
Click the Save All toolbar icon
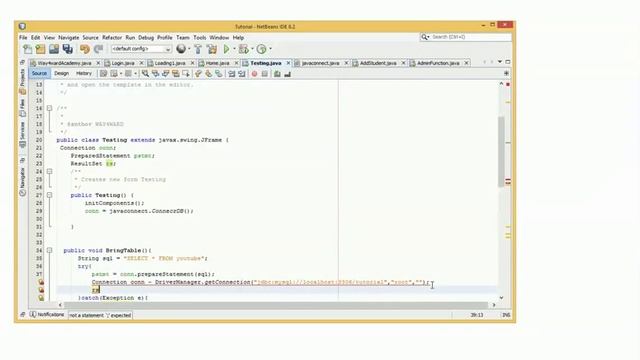[68, 49]
